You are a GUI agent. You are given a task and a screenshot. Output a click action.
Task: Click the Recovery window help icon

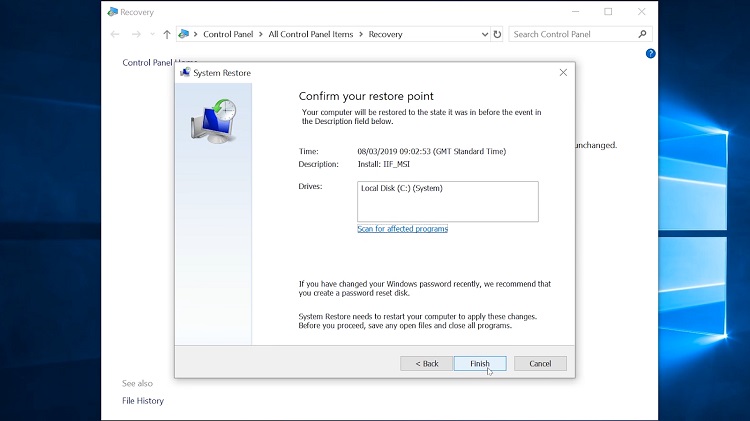click(x=650, y=54)
